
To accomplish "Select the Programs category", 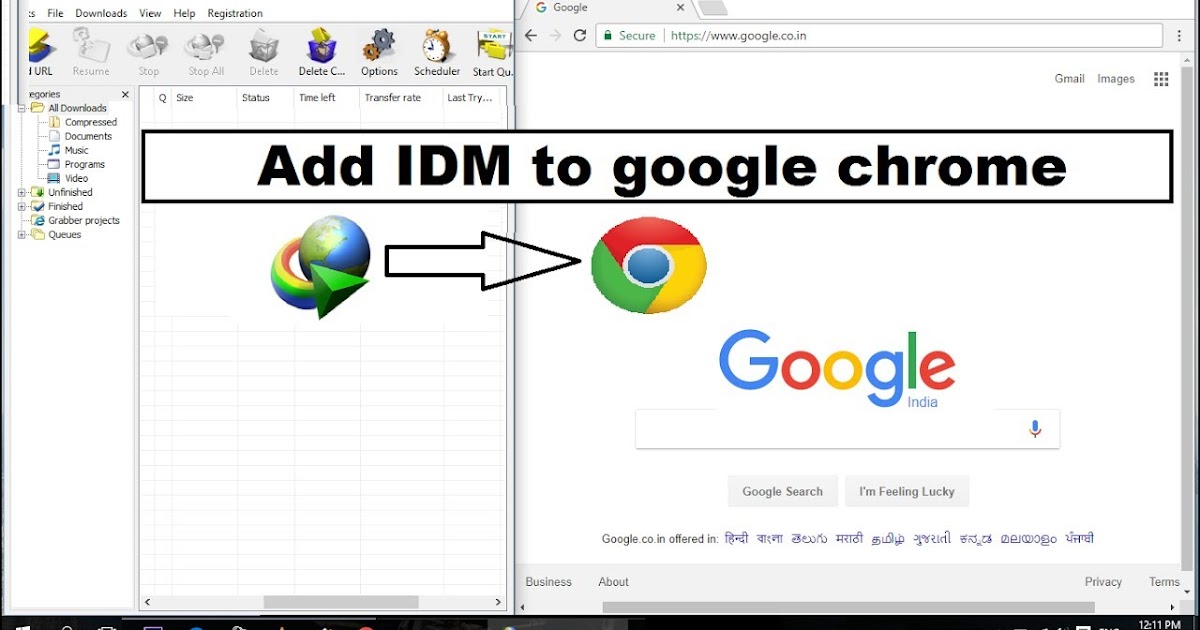I will pos(85,164).
